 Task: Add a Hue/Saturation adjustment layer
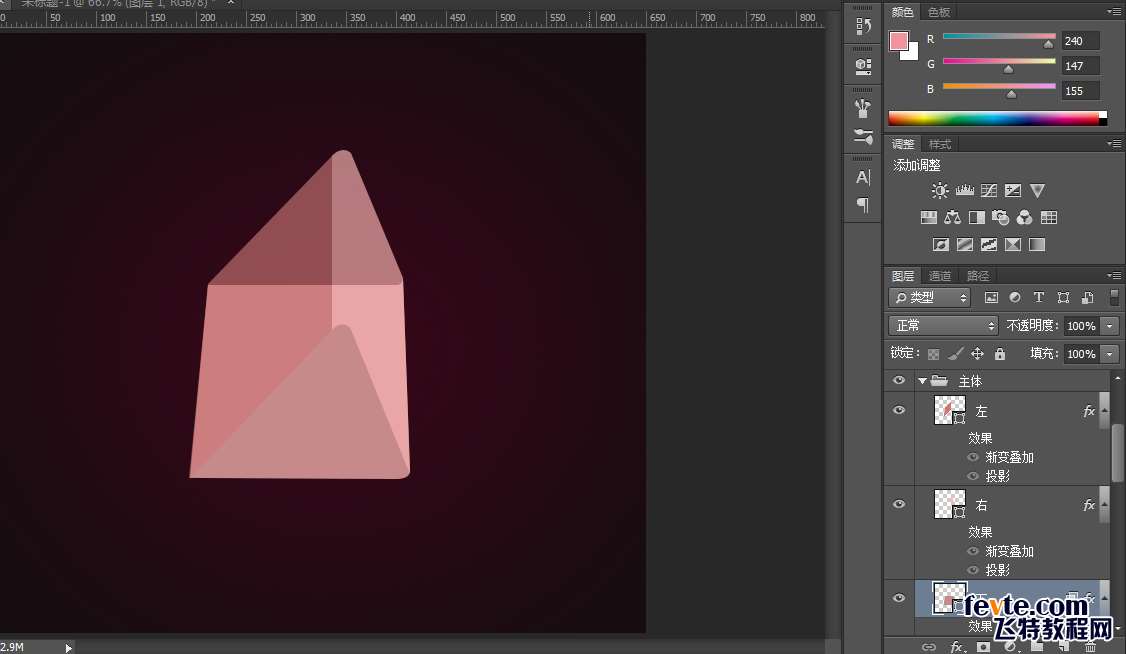pos(929,218)
